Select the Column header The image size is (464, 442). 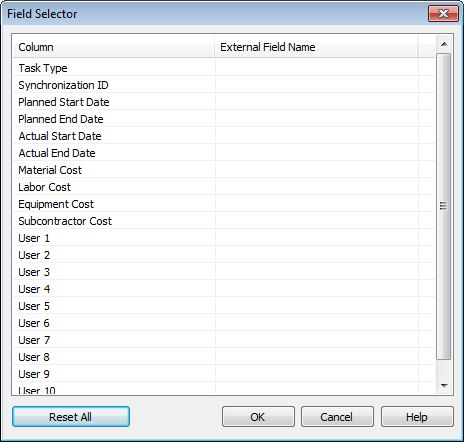114,47
